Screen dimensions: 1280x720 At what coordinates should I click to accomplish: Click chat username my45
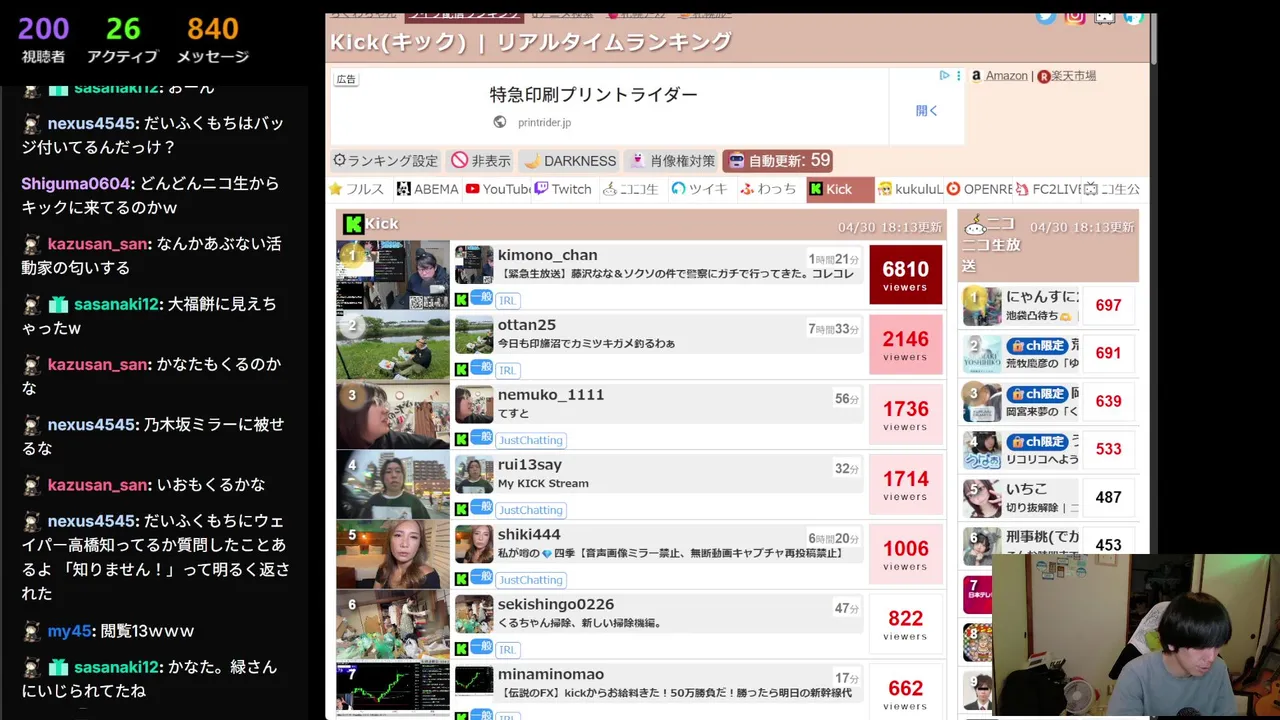[x=70, y=631]
